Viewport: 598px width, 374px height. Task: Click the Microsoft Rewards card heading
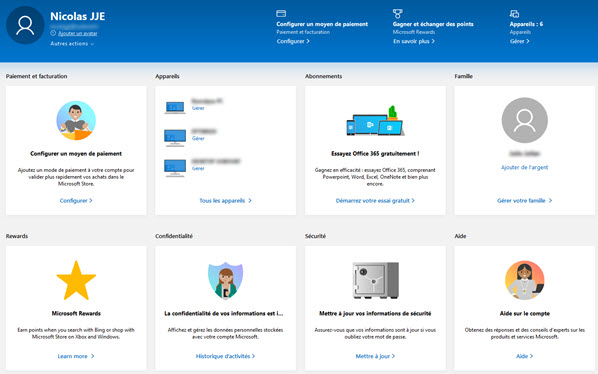coord(76,313)
